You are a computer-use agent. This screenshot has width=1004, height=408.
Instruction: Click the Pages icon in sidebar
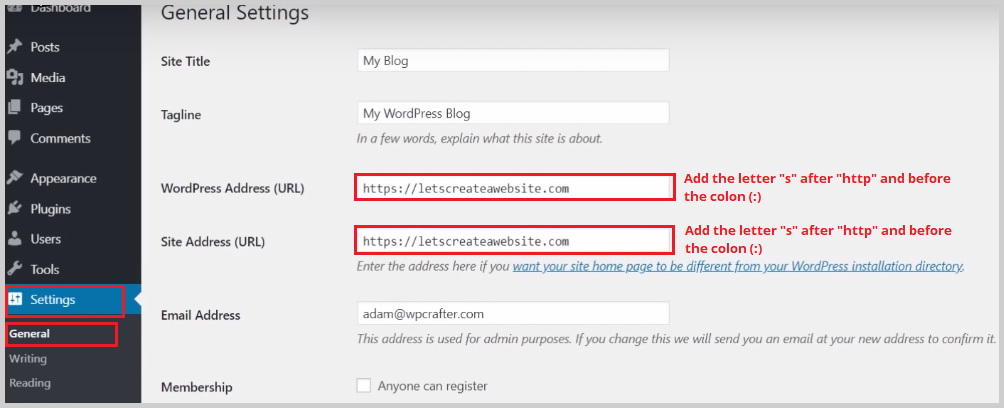coord(14,108)
